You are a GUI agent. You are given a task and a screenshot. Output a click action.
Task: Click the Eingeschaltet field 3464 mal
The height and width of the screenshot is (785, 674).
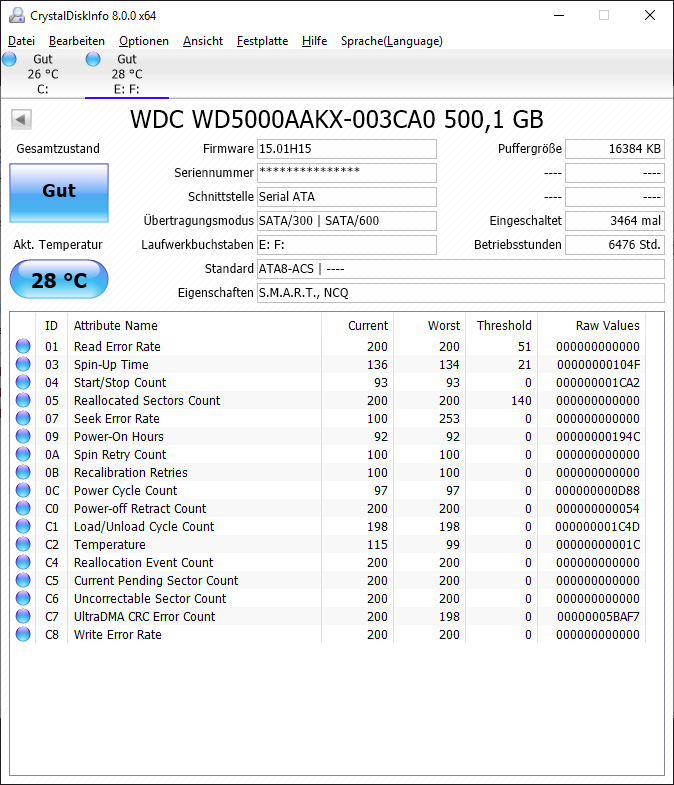615,221
